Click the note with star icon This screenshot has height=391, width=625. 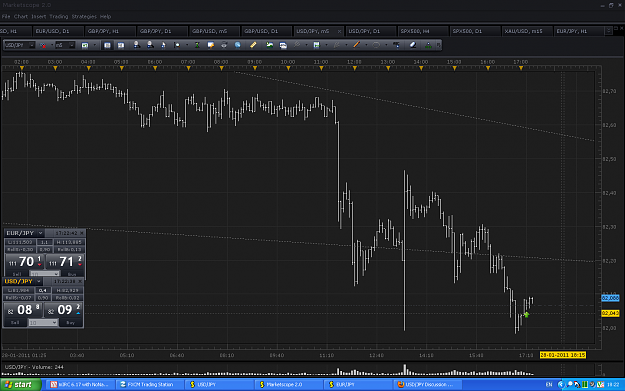pos(210,45)
